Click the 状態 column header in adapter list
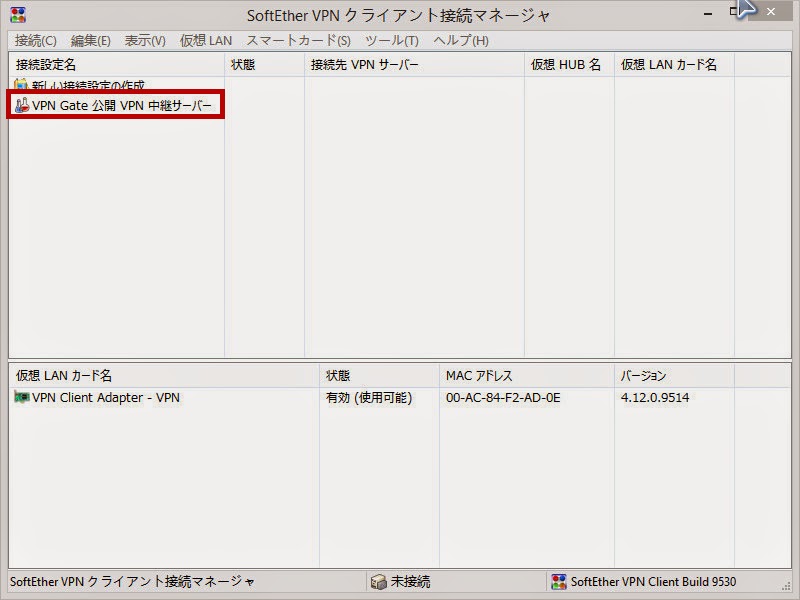 340,374
